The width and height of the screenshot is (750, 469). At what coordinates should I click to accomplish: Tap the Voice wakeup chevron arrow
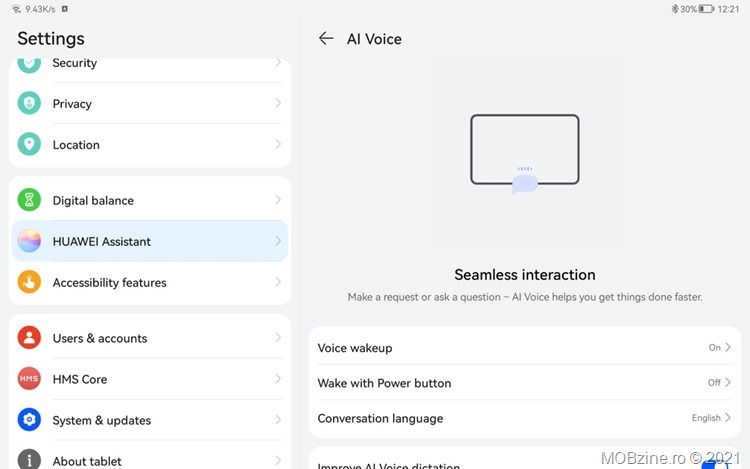tap(728, 347)
